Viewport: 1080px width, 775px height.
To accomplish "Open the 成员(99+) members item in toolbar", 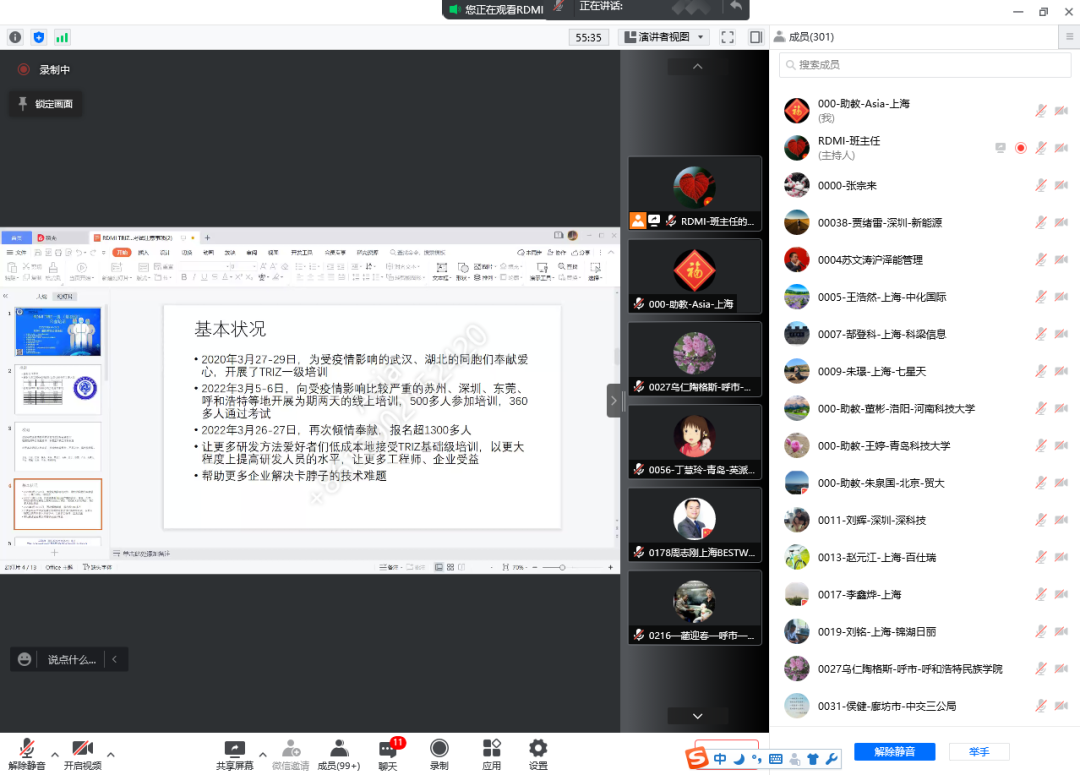I will pos(338,755).
